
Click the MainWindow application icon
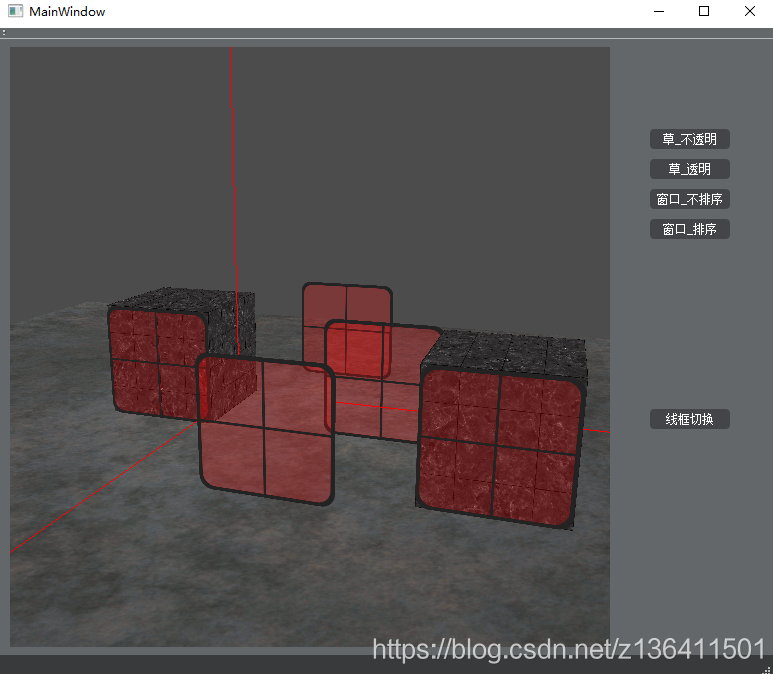coord(15,11)
